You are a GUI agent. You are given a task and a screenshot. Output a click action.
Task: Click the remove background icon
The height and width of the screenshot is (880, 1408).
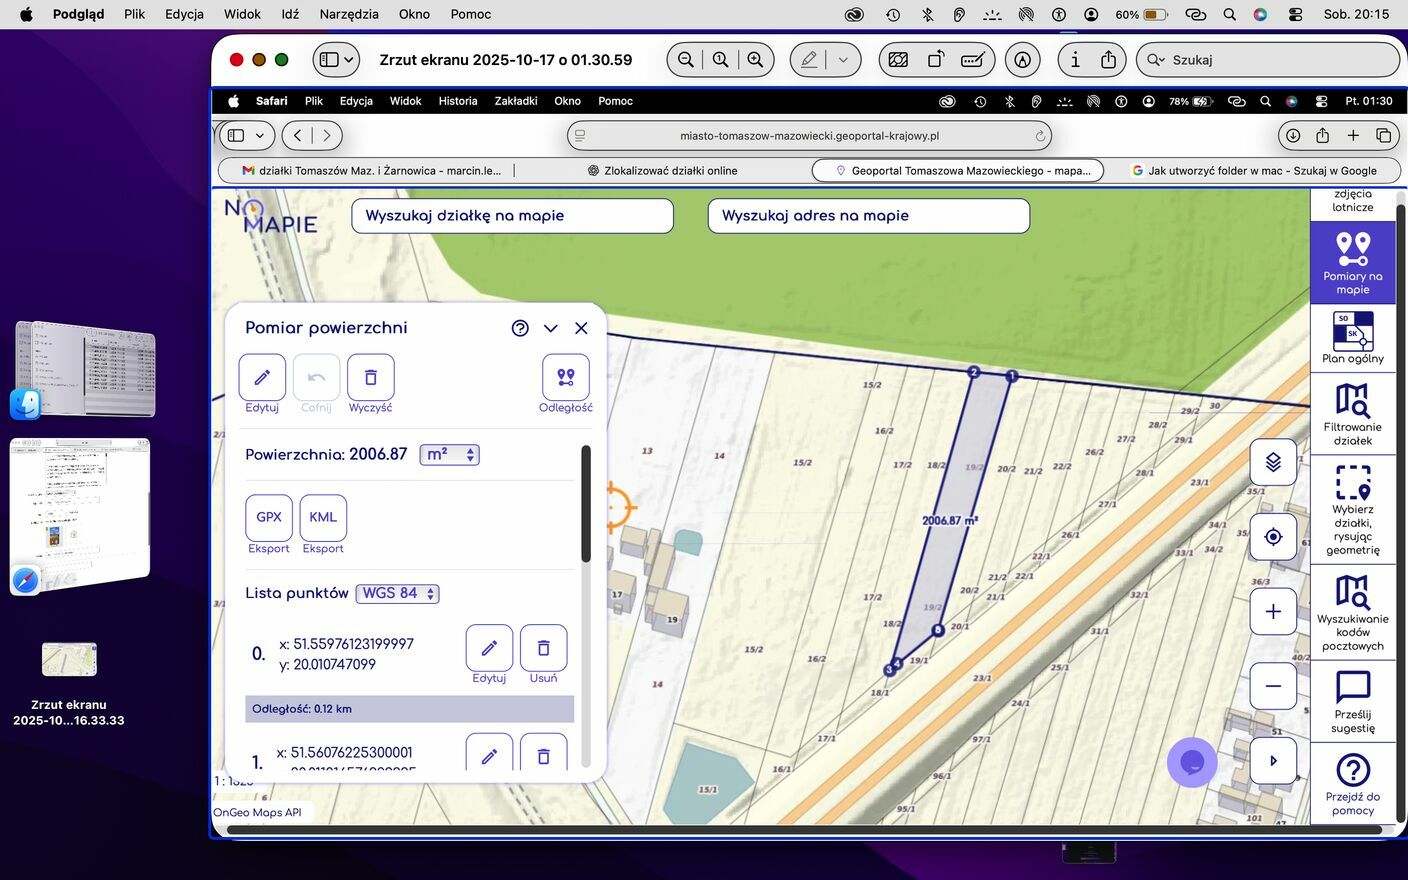click(898, 60)
